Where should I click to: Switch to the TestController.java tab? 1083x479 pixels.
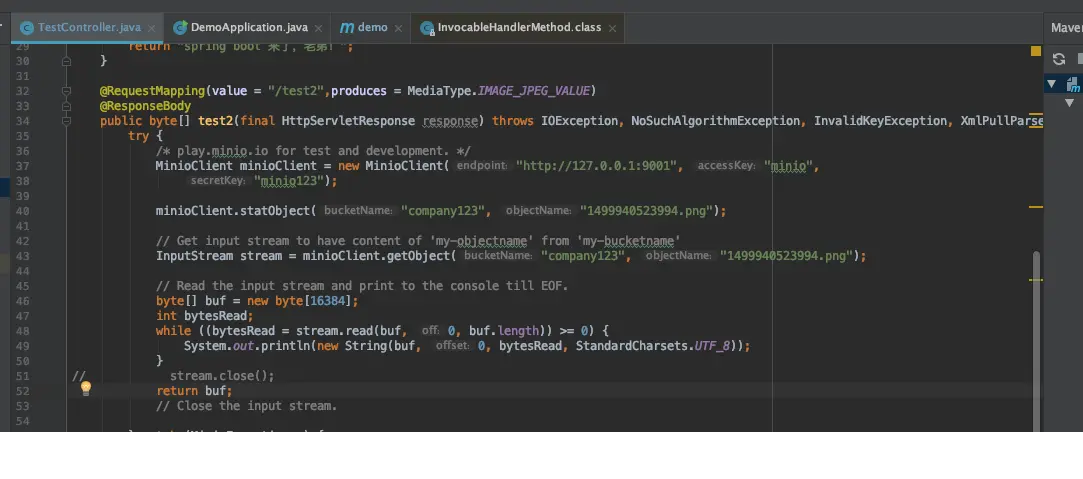[89, 28]
